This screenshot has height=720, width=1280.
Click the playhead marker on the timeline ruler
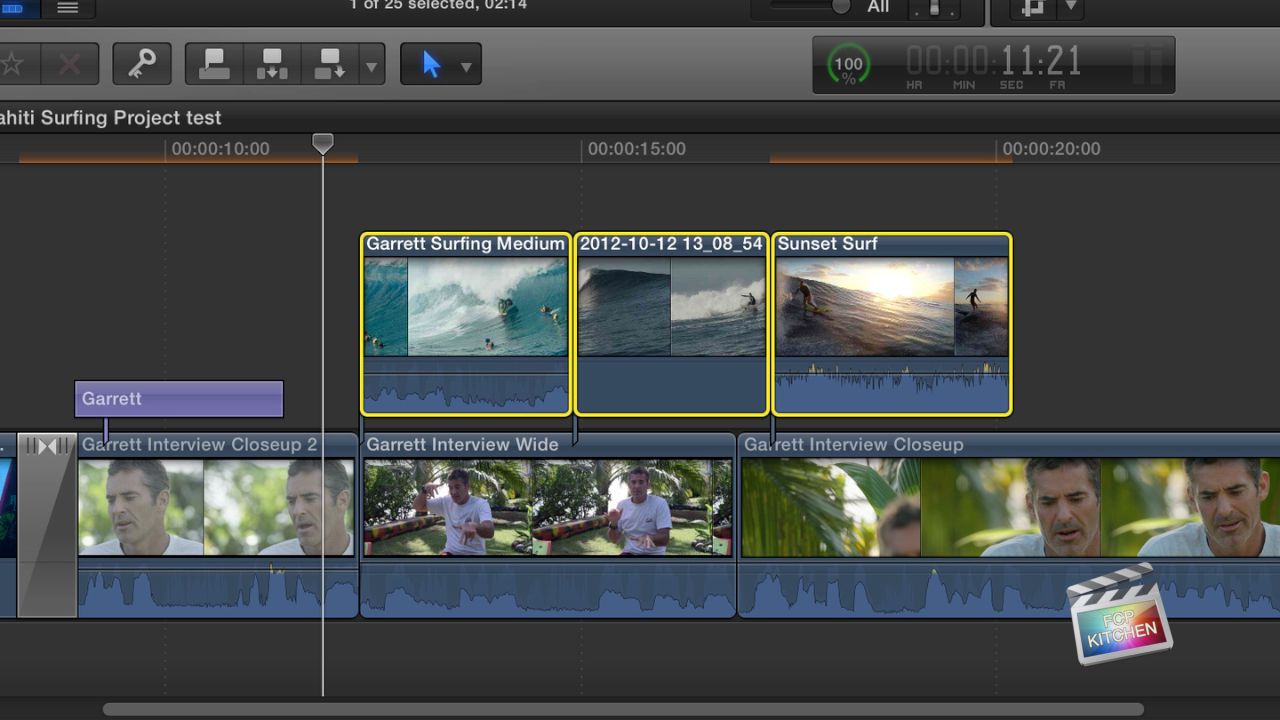pos(322,143)
